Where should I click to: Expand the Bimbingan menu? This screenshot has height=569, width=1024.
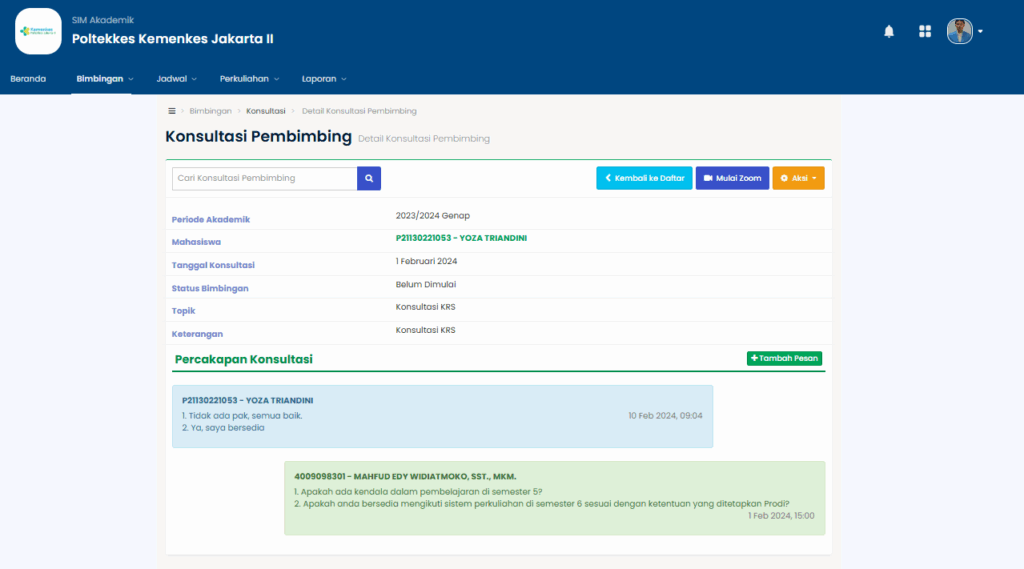pyautogui.click(x=104, y=79)
